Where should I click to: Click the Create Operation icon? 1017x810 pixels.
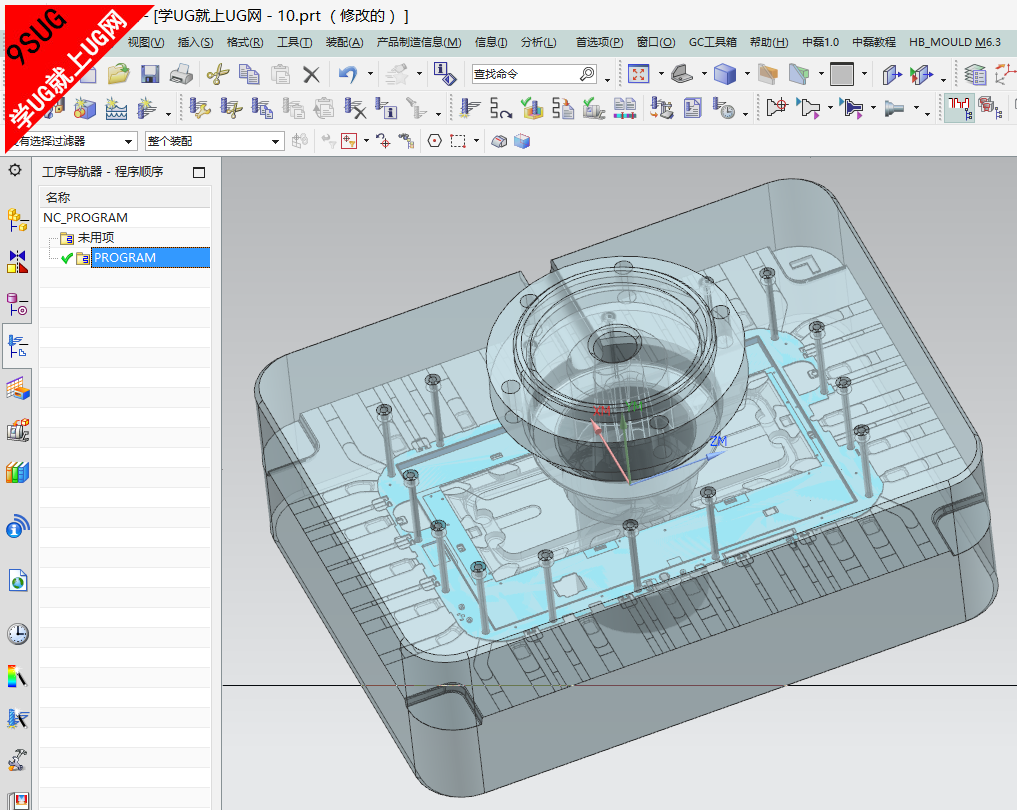147,108
